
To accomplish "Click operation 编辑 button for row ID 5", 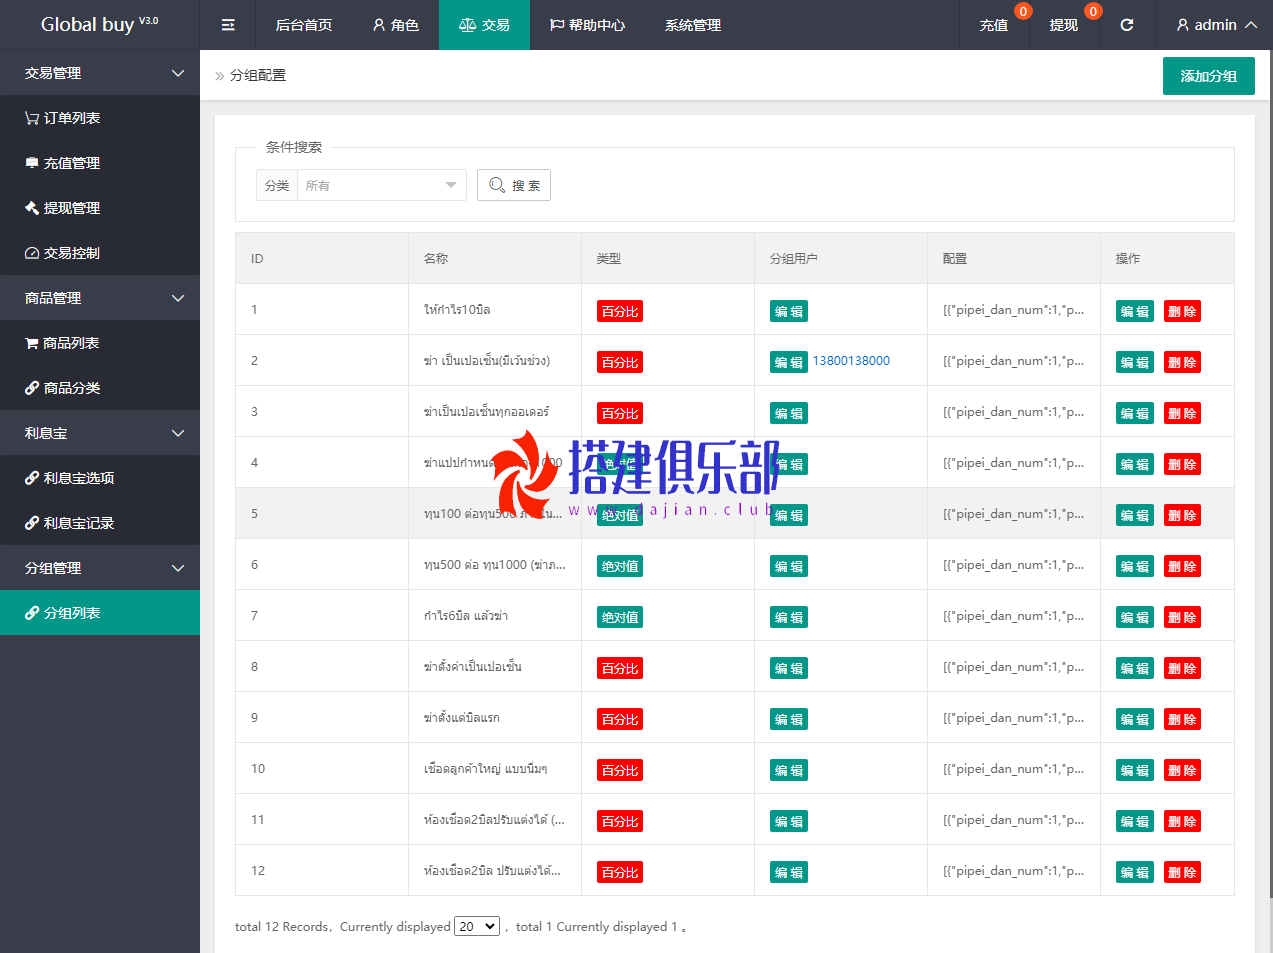I will (x=1135, y=515).
